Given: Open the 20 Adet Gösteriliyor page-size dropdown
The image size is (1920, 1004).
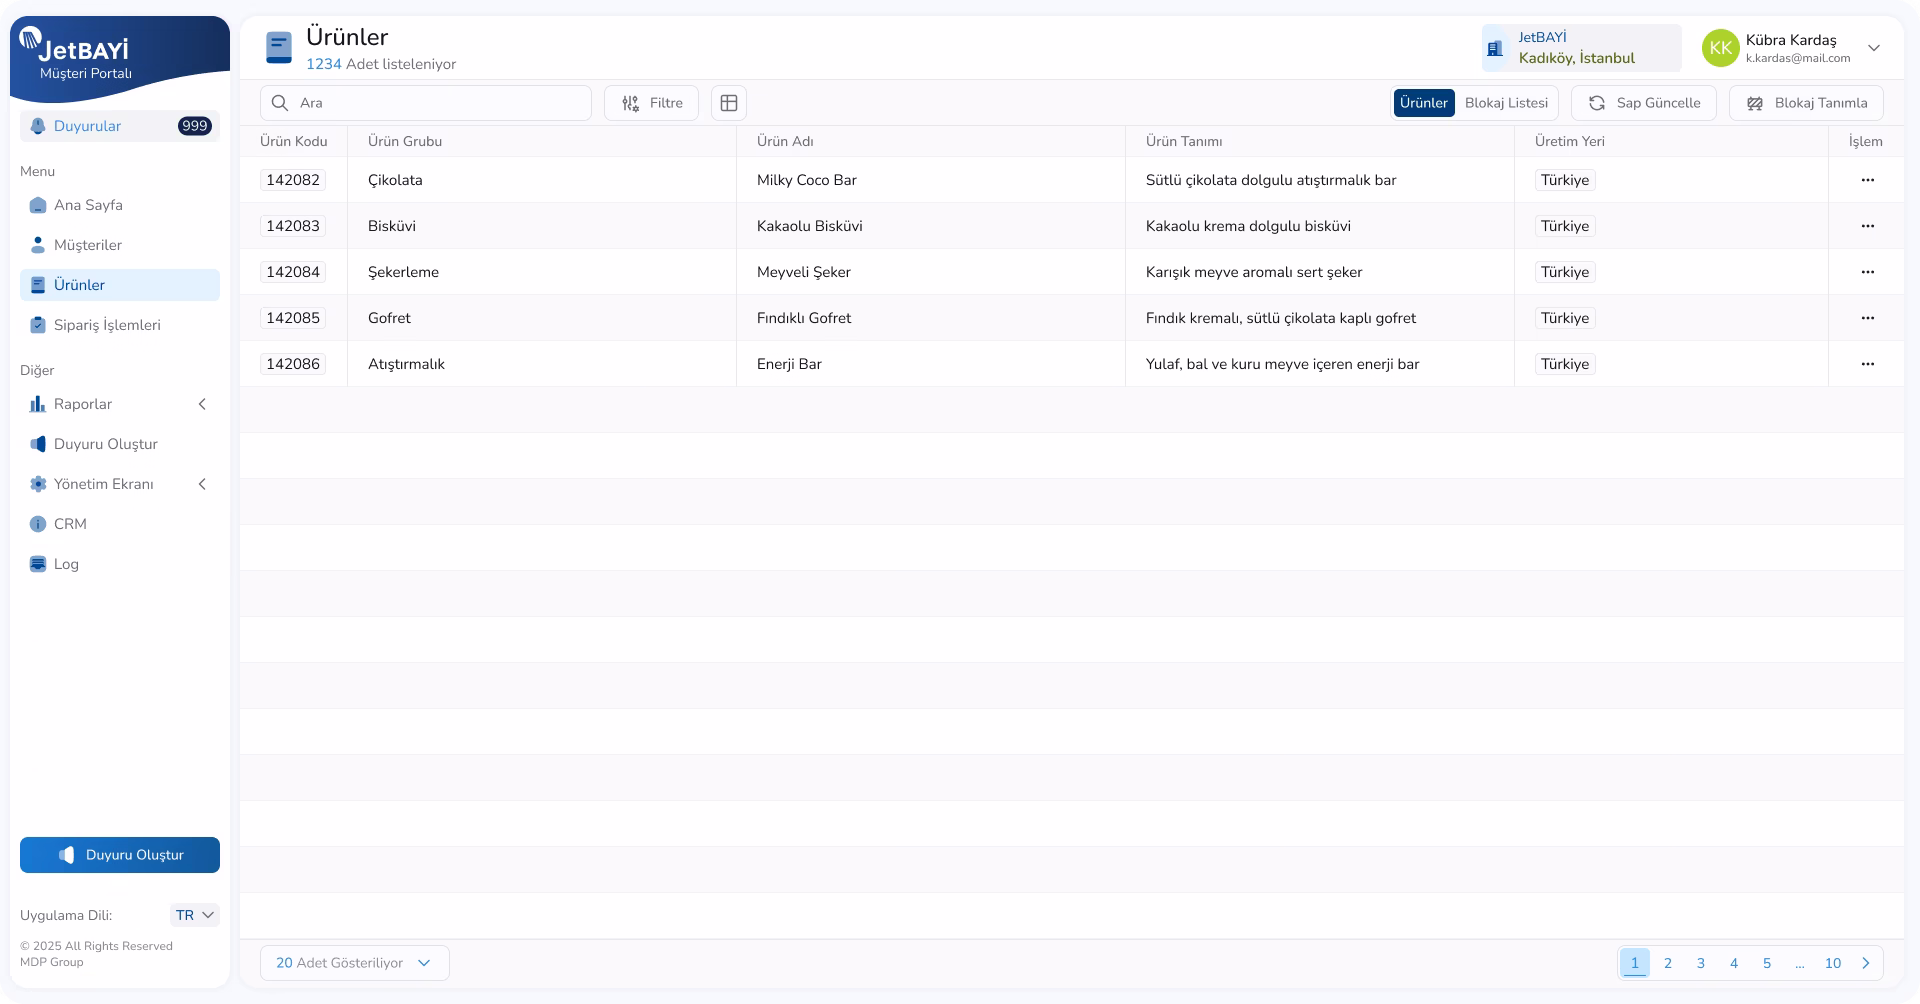Looking at the screenshot, I should [x=354, y=963].
